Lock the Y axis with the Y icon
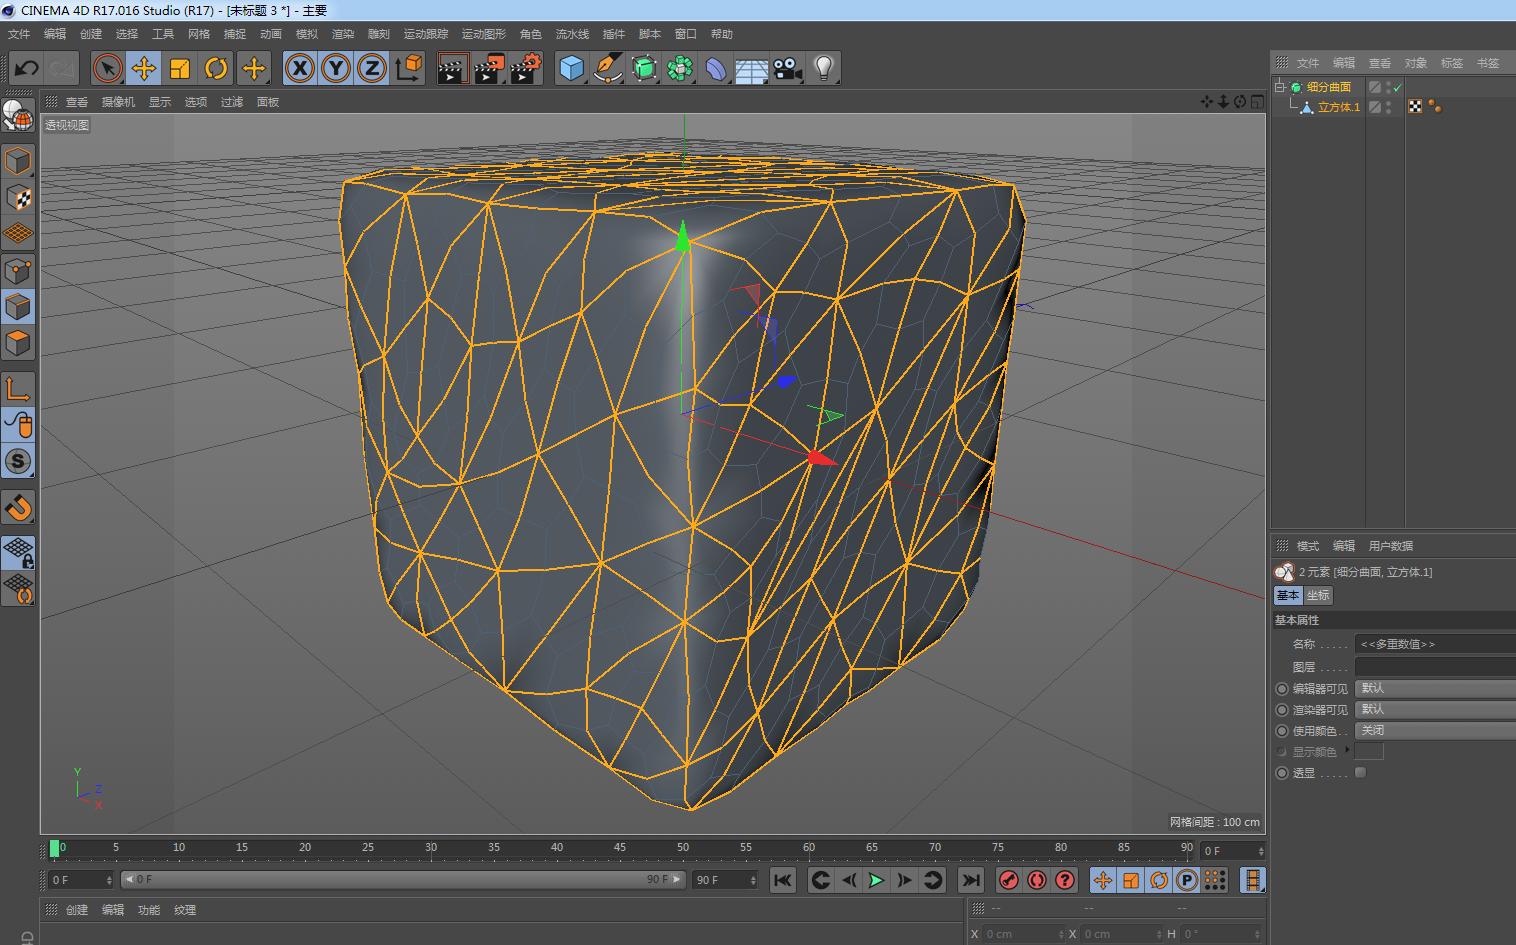Screen dimensions: 1516x945 click(335, 68)
